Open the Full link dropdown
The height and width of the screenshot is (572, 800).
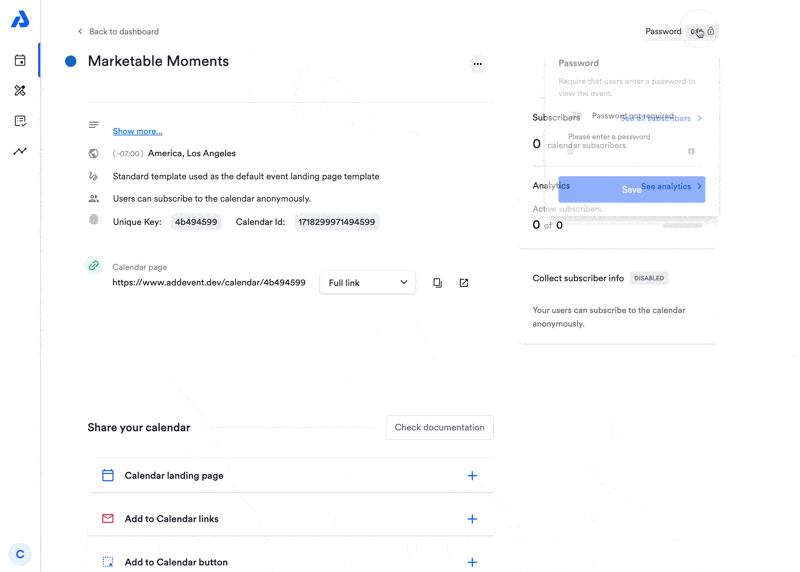coord(367,283)
